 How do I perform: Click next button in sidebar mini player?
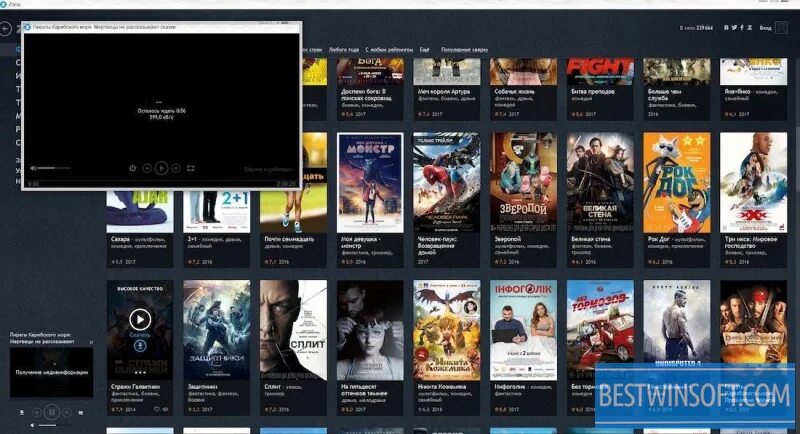coord(66,412)
